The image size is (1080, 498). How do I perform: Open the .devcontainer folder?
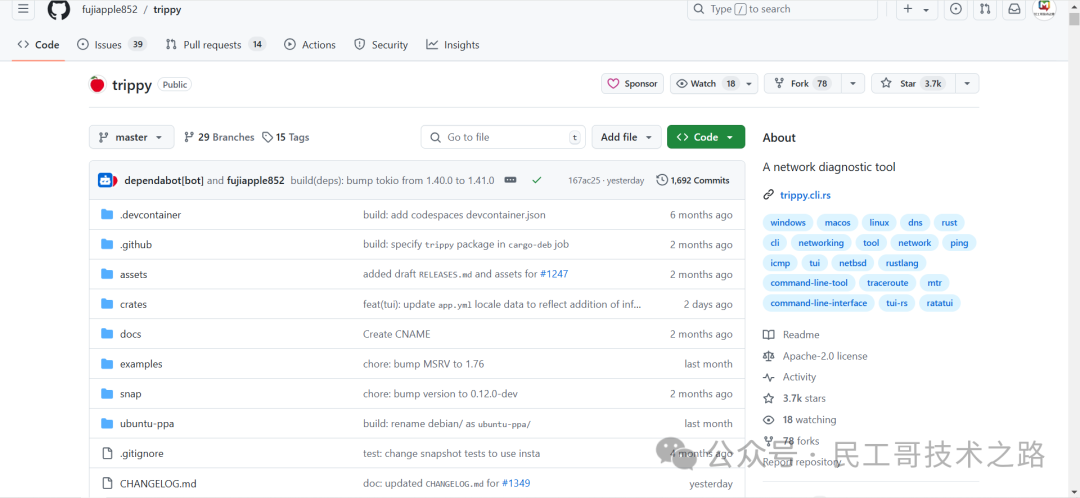pos(150,215)
